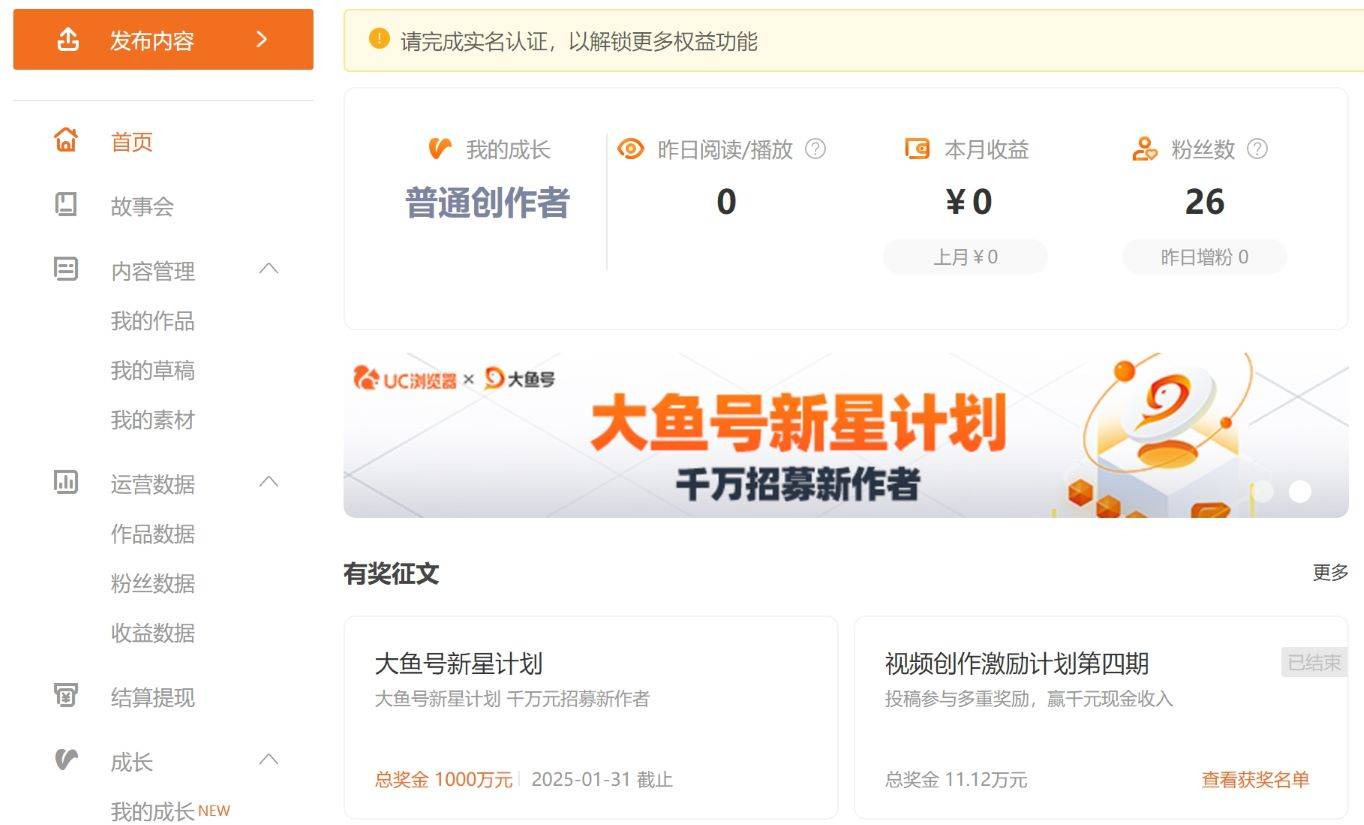Open 视频创作激励计划第四期 contest card title

[x=1017, y=664]
